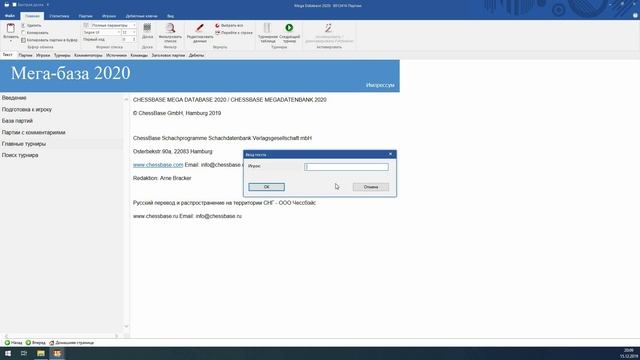Image resolution: width=640 pixels, height=360 pixels.
Task: Click the green Назад back arrow
Action: coord(7,343)
